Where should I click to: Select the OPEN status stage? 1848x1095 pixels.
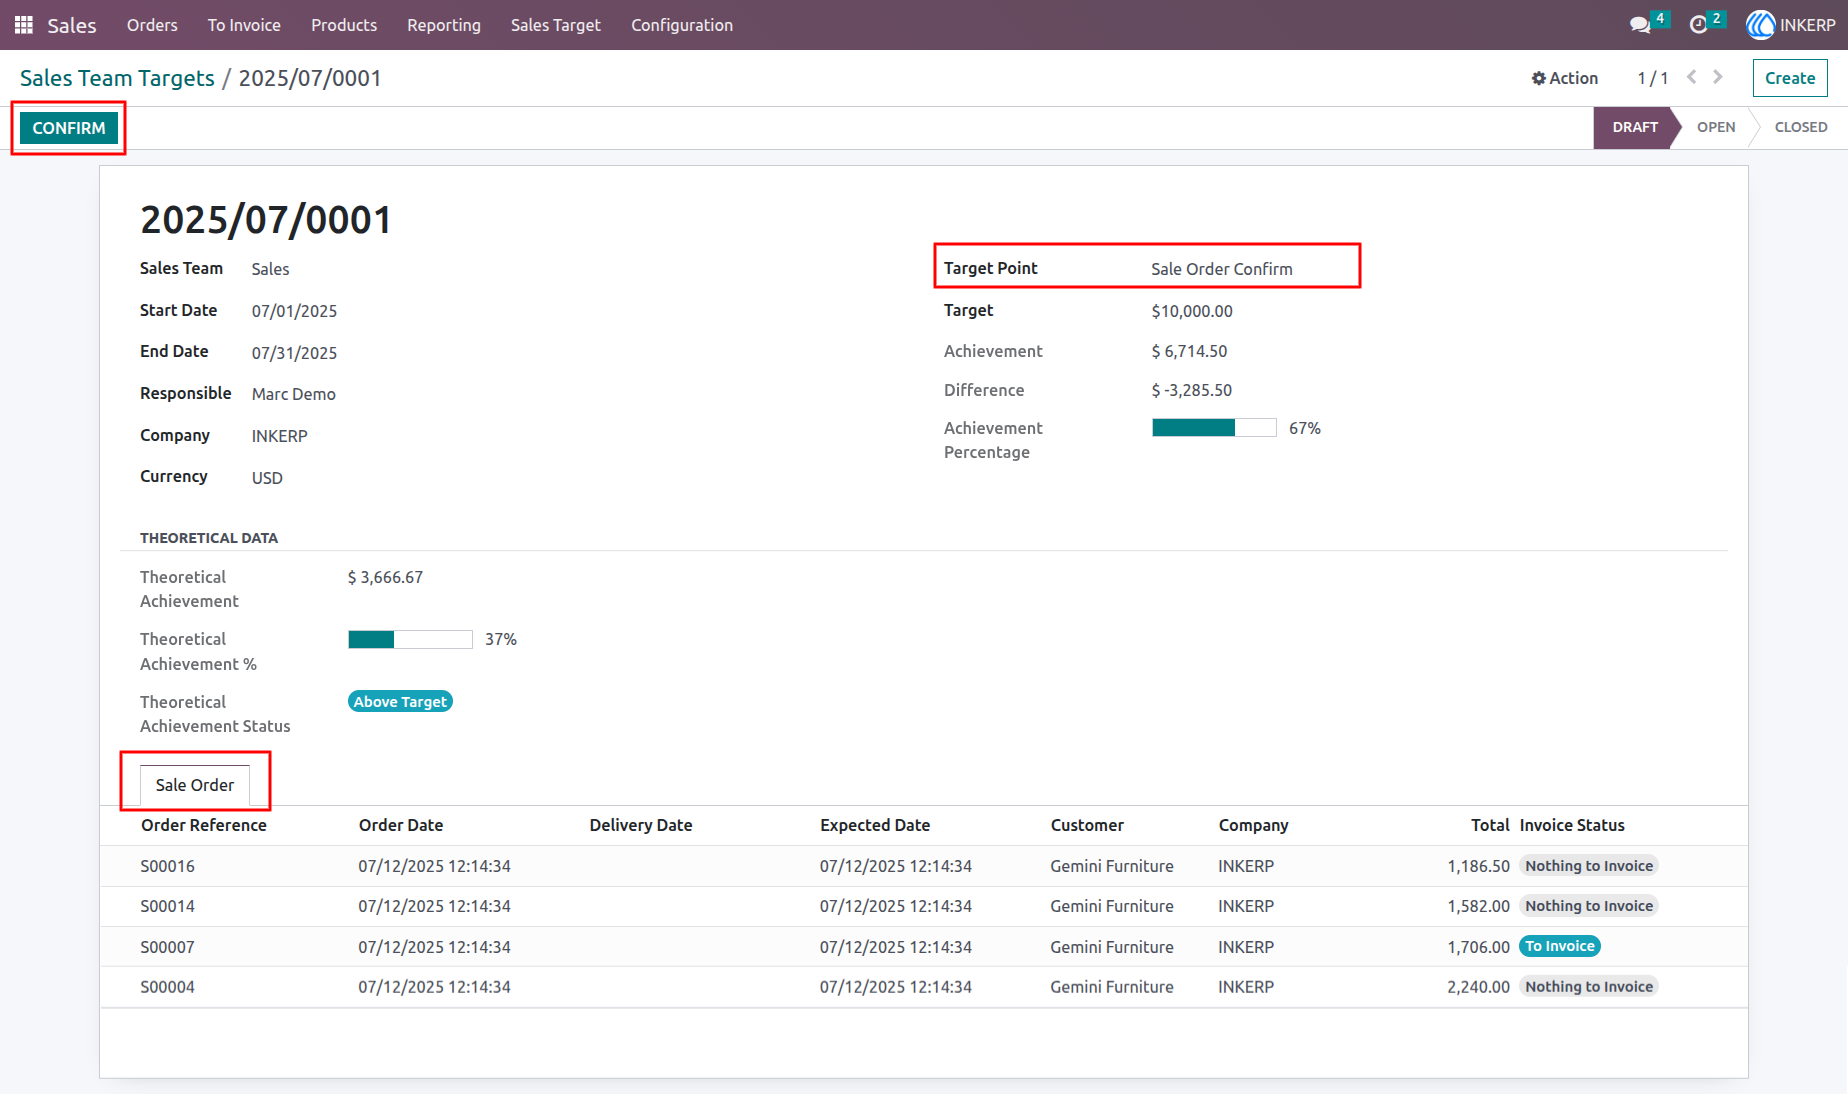click(x=1716, y=127)
